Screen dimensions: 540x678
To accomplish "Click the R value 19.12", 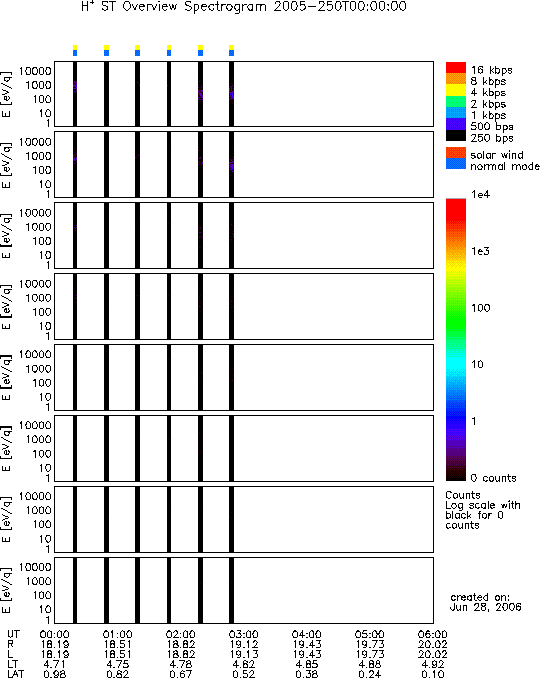I will tap(244, 644).
